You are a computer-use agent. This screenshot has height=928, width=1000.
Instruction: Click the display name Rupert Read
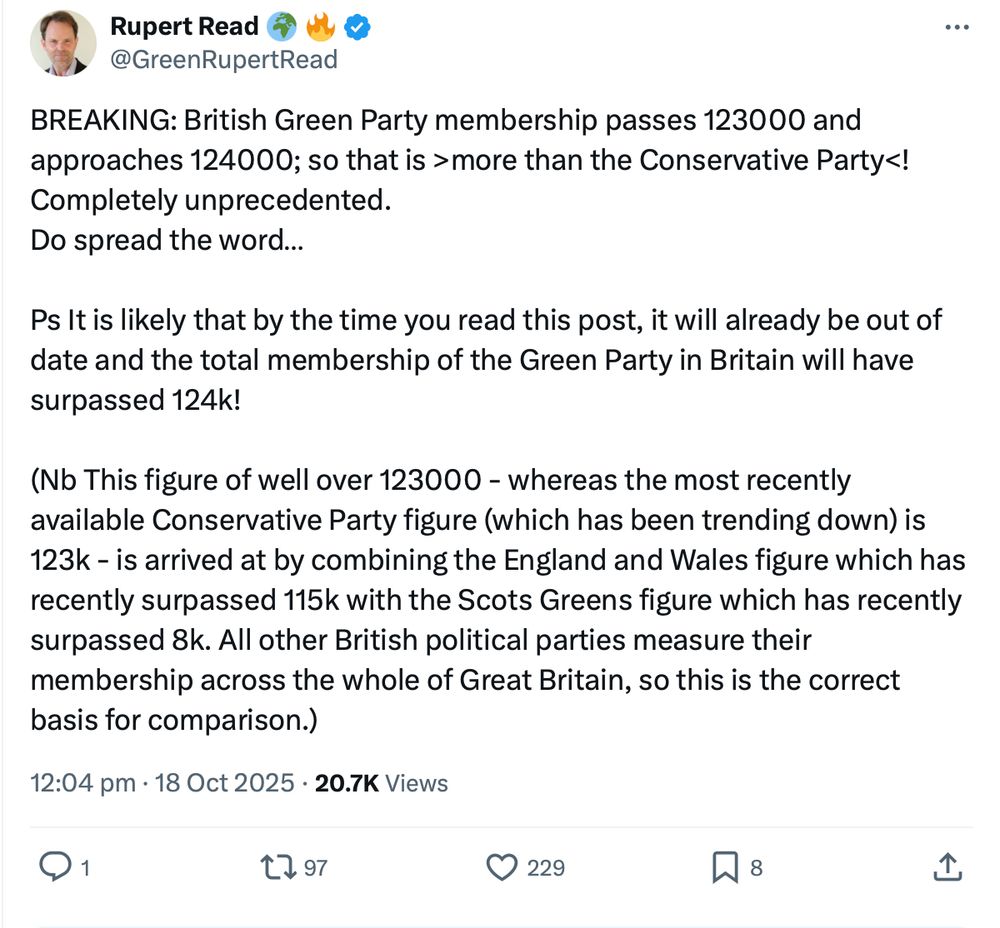click(x=184, y=27)
